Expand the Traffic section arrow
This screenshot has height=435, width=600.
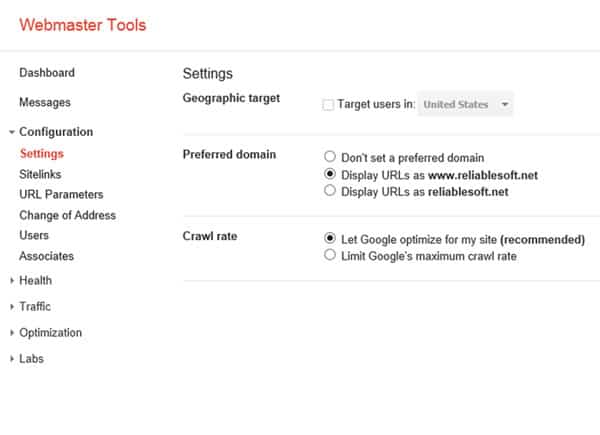point(11,307)
